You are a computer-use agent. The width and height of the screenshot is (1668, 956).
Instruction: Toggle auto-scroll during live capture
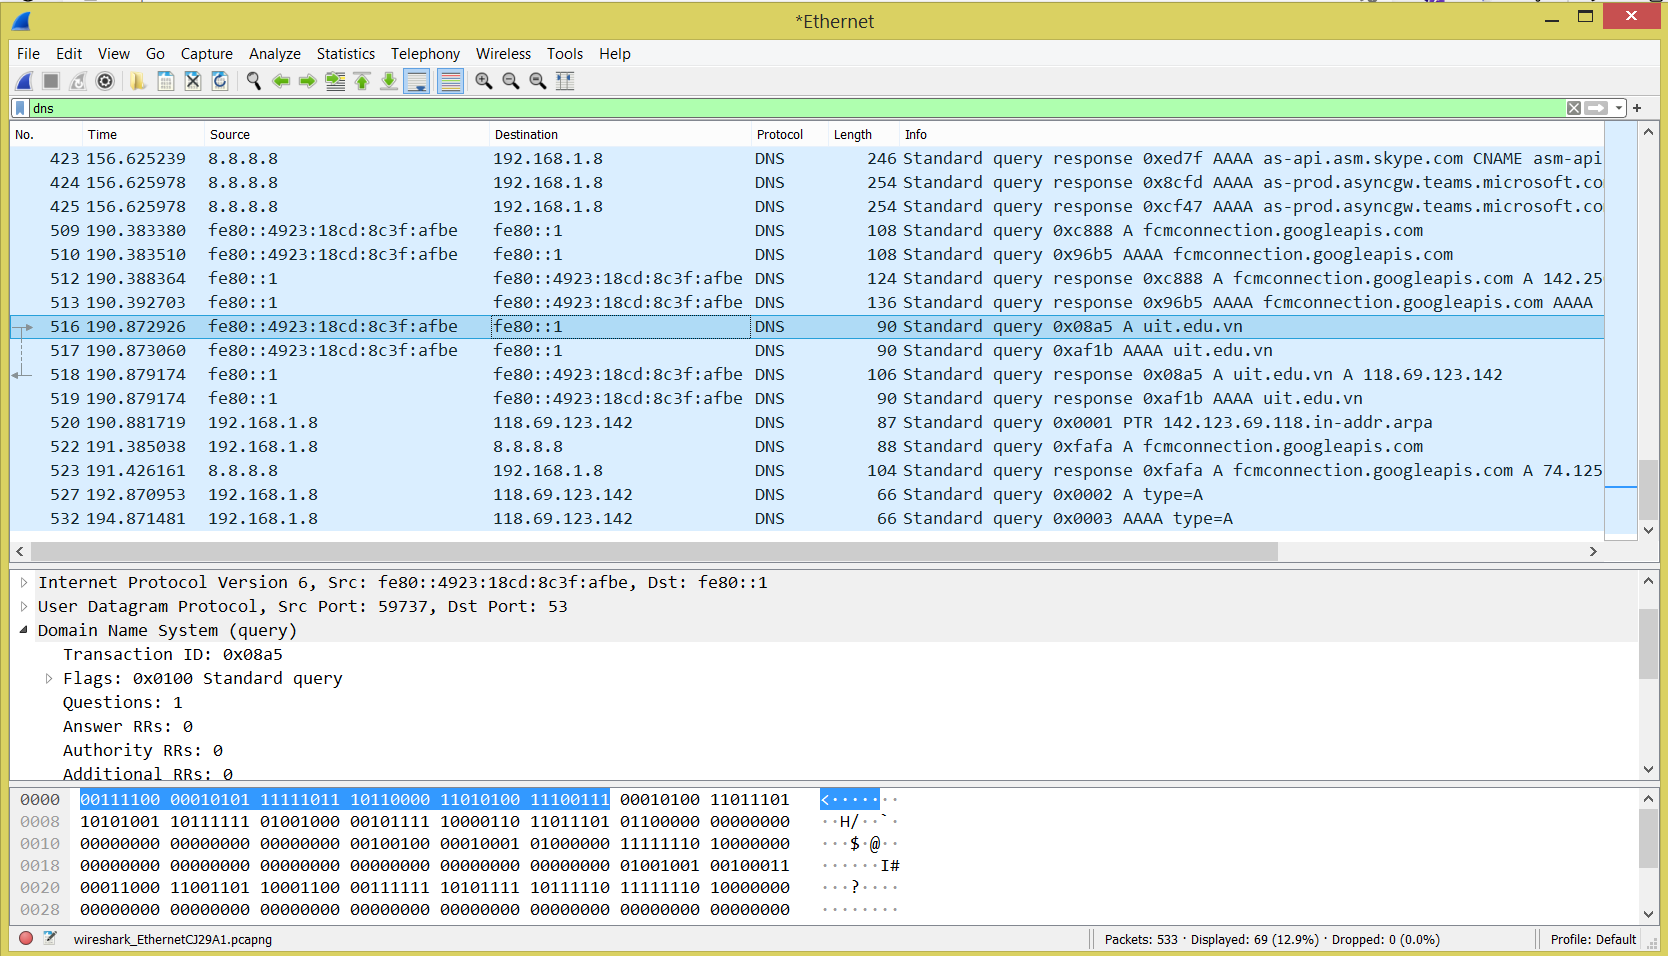417,81
